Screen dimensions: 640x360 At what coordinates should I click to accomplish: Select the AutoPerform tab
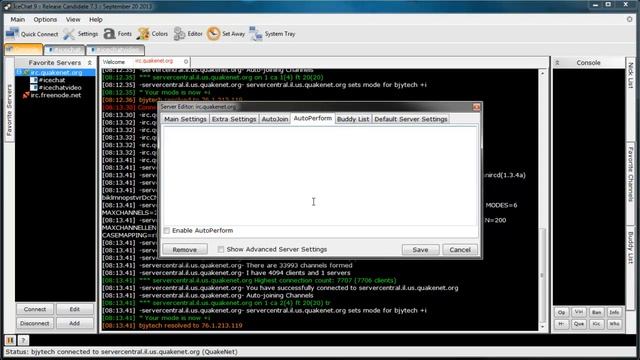click(313, 118)
